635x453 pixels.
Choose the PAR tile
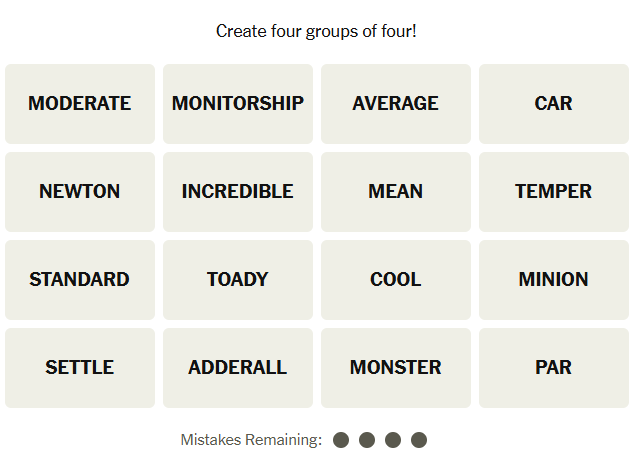553,368
